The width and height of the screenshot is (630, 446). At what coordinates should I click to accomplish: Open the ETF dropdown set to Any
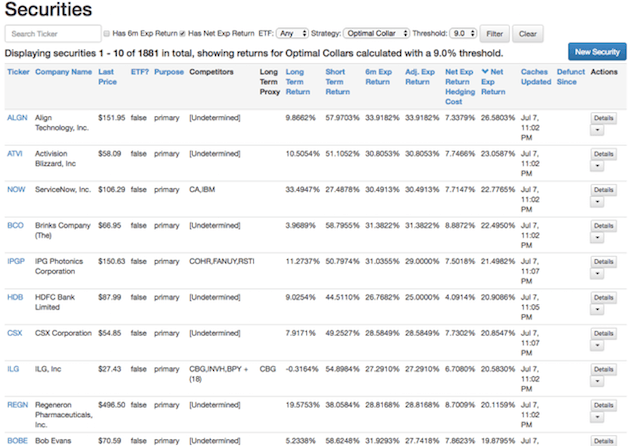click(x=295, y=34)
